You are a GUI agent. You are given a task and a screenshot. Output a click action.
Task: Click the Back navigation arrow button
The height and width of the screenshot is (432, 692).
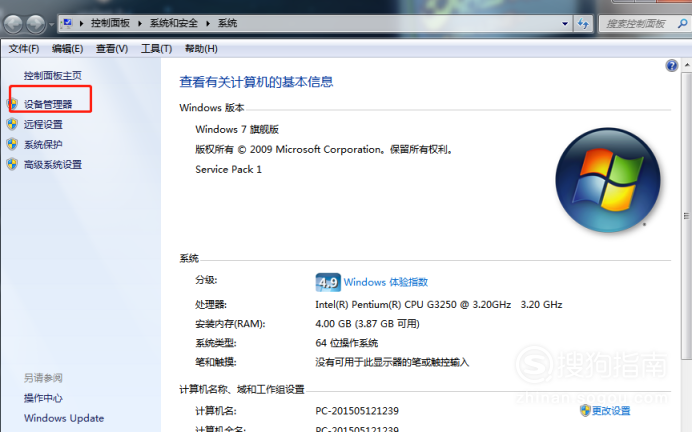tap(13, 24)
